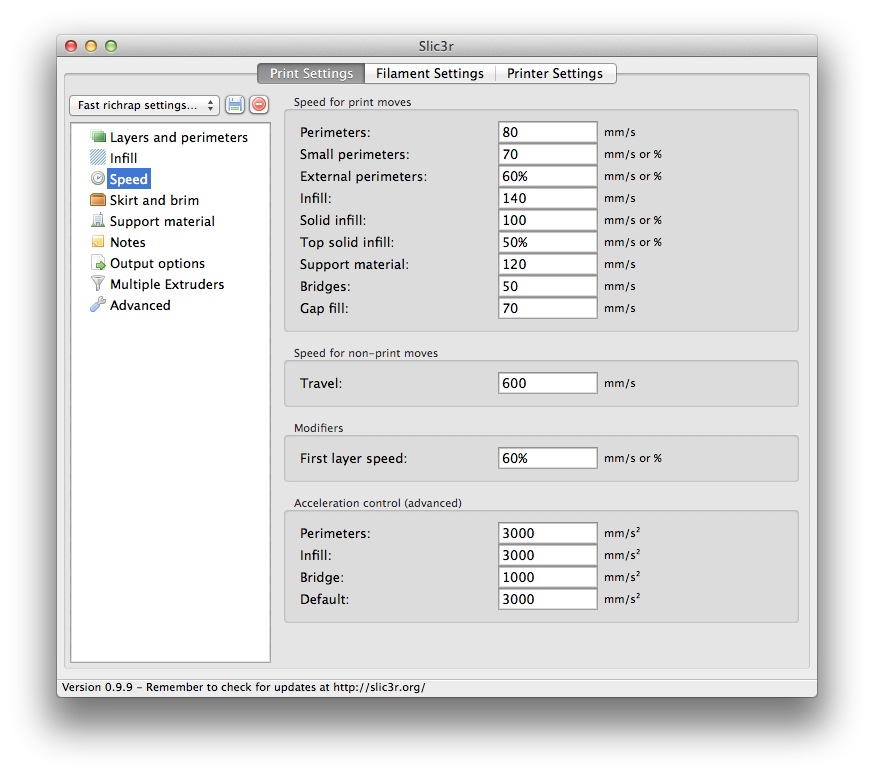Click the Gap fill speed field

(547, 308)
